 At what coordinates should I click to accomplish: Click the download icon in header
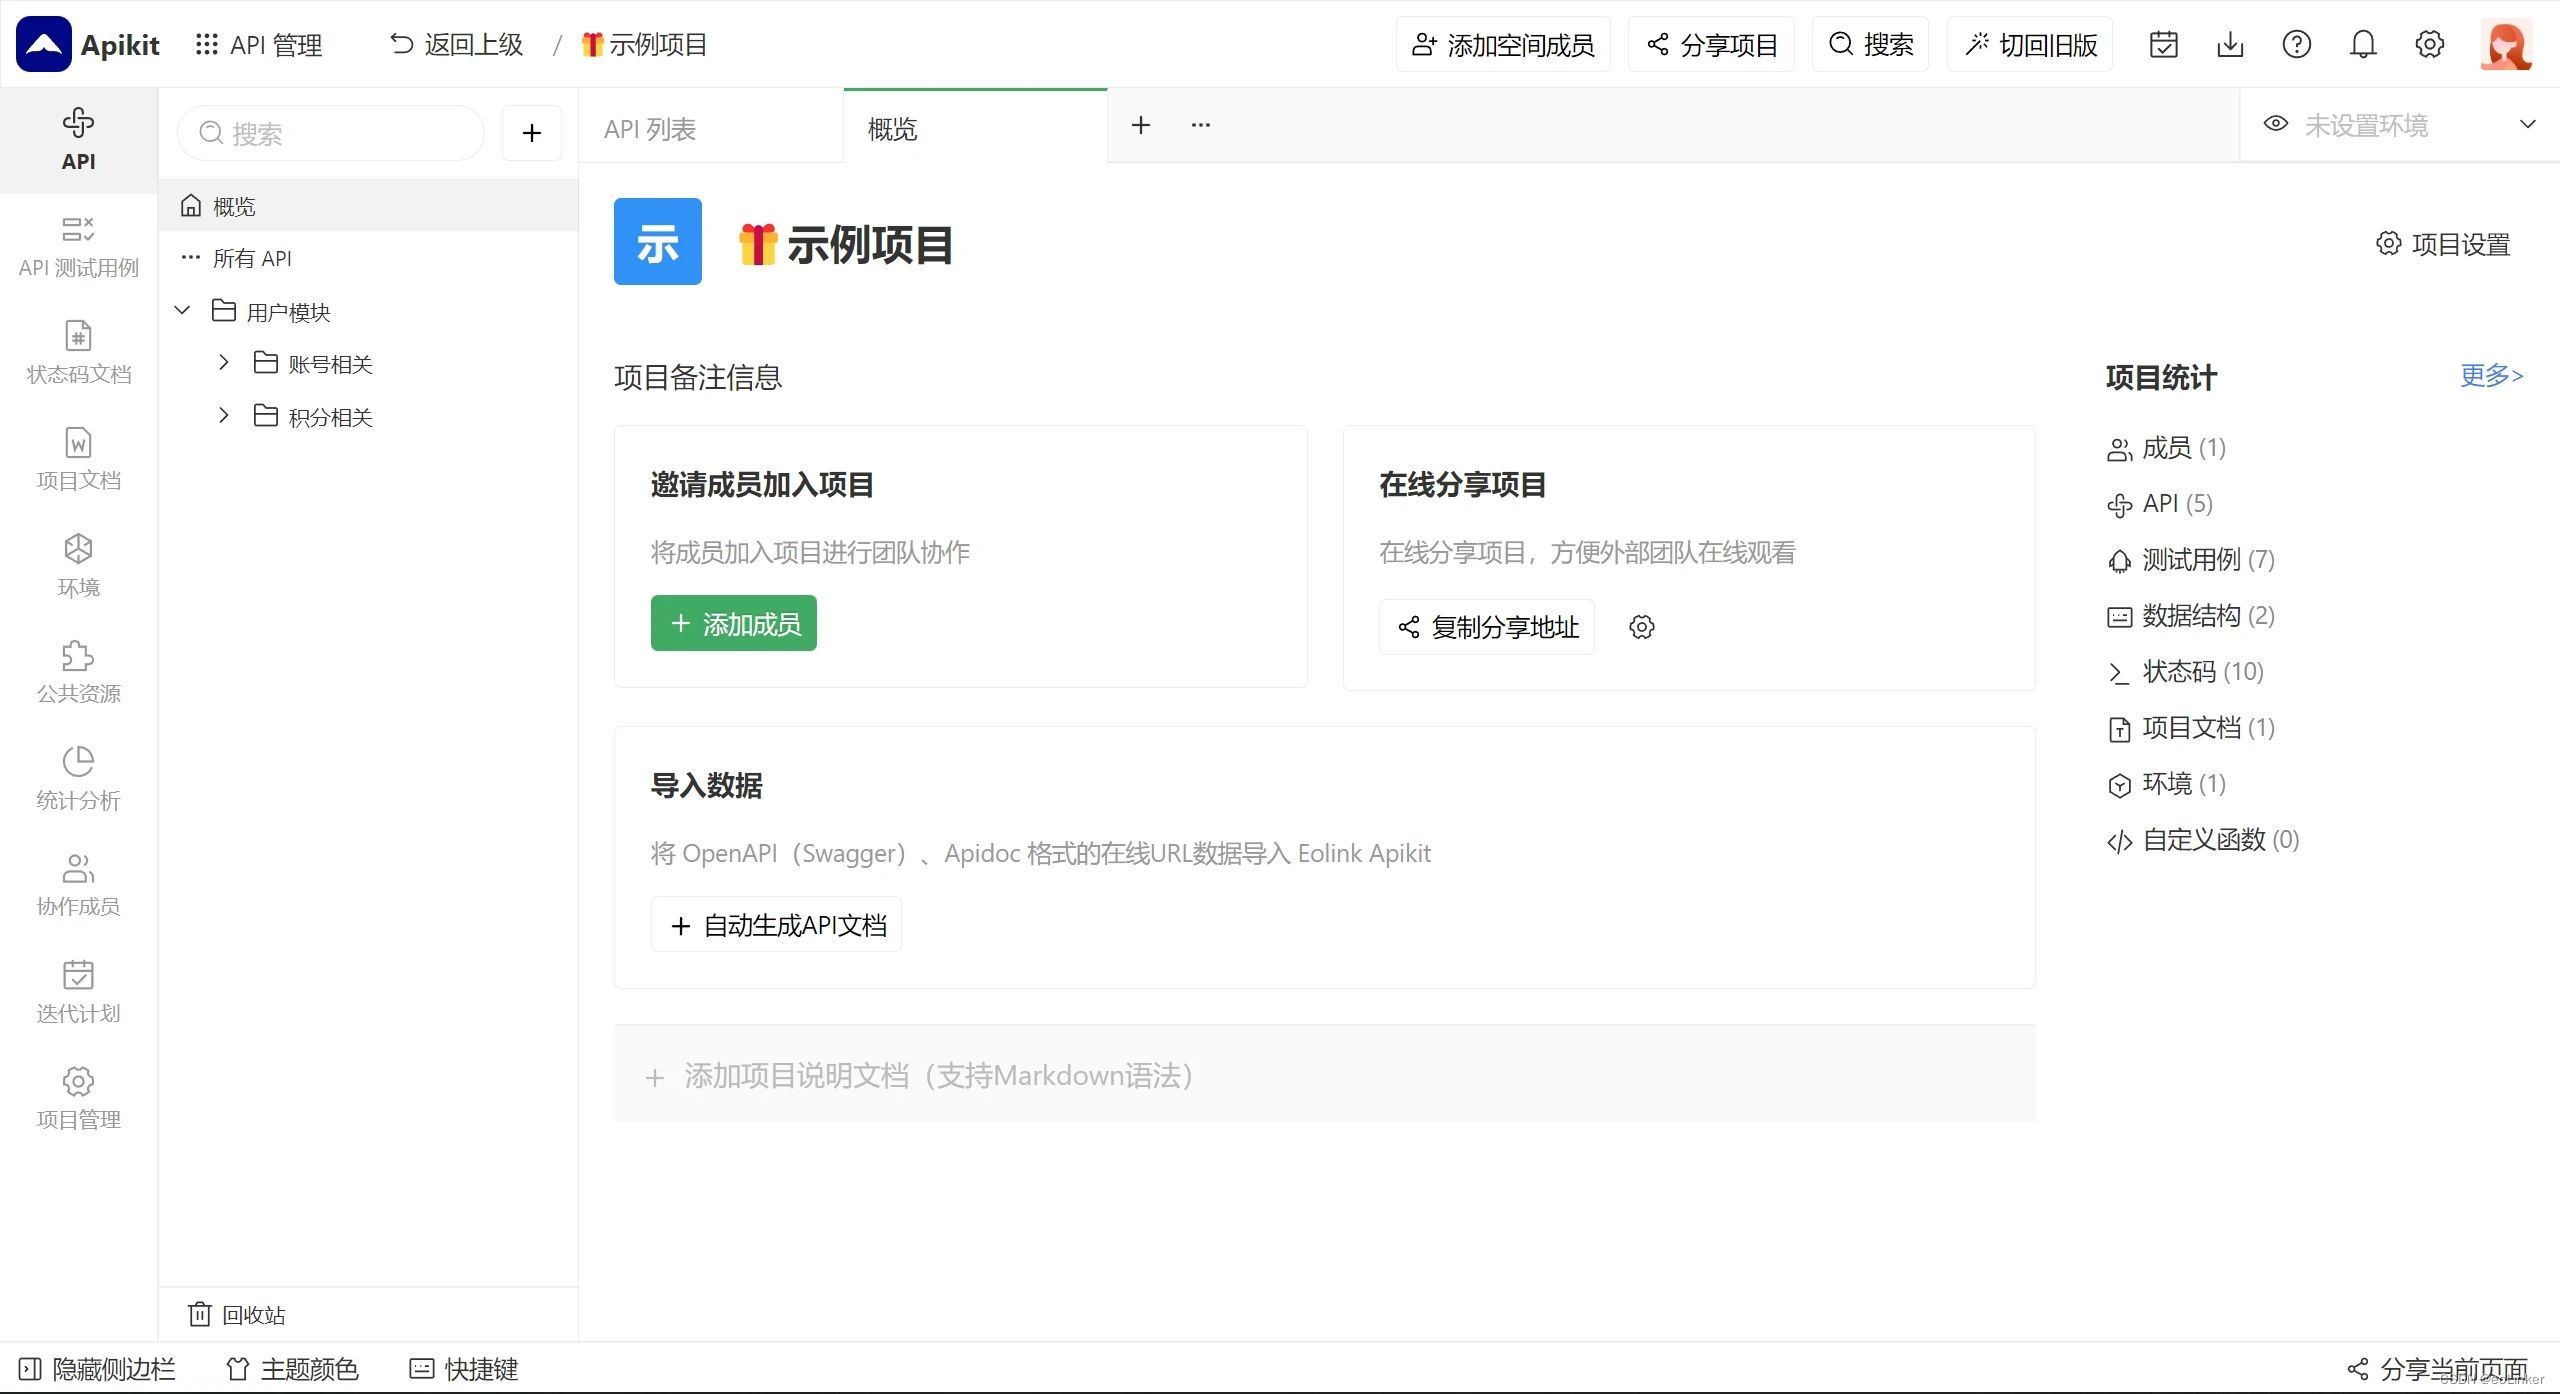[2230, 45]
